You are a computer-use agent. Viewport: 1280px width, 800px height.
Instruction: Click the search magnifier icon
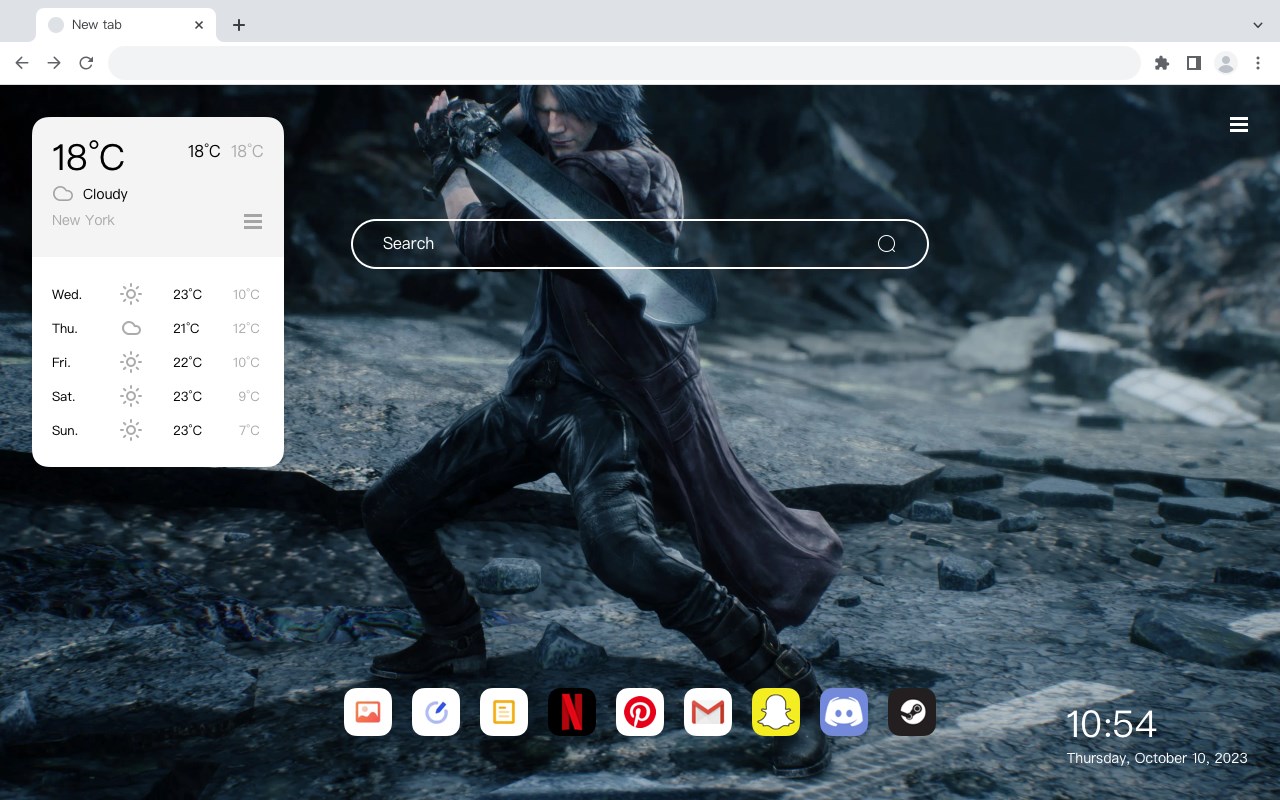(886, 244)
